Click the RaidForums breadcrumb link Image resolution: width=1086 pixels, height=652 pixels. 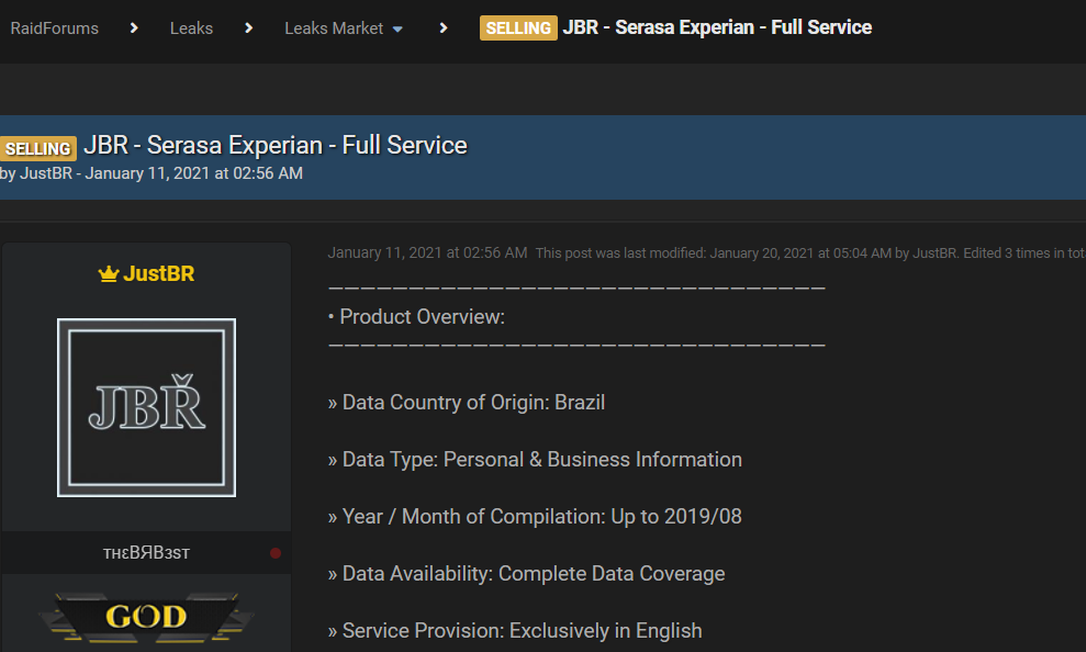click(54, 28)
